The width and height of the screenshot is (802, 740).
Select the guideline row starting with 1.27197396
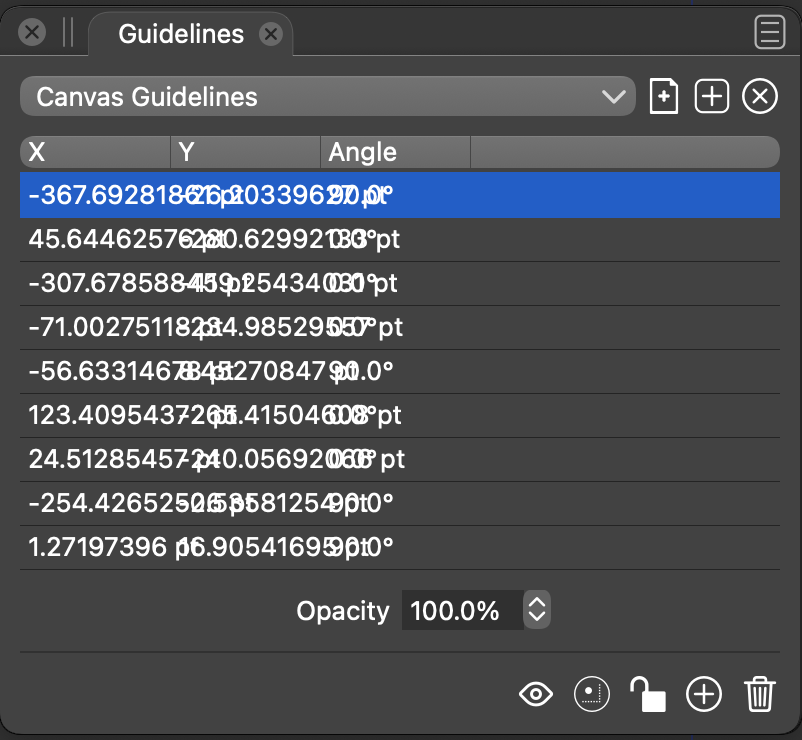pyautogui.click(x=400, y=547)
